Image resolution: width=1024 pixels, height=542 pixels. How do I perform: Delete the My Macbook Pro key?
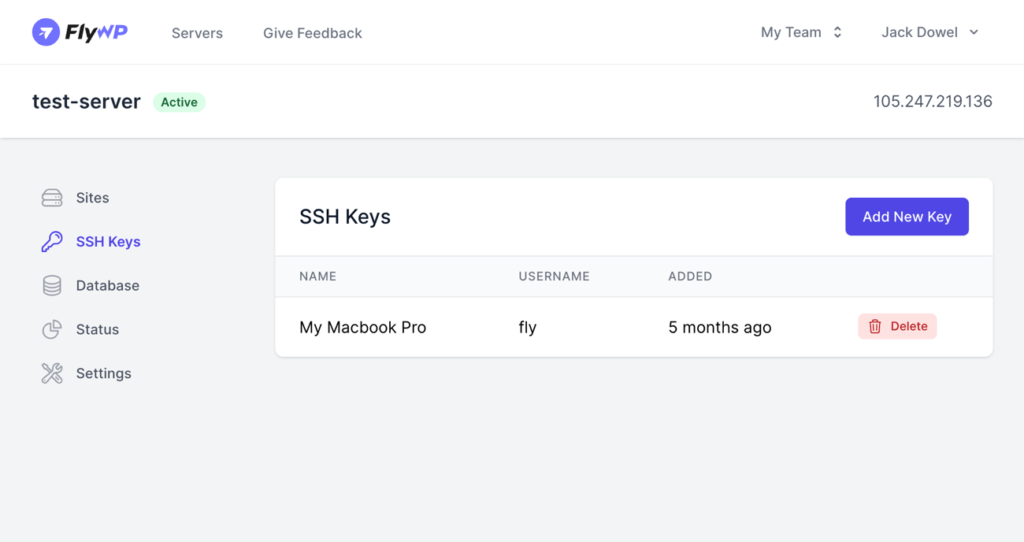click(897, 327)
